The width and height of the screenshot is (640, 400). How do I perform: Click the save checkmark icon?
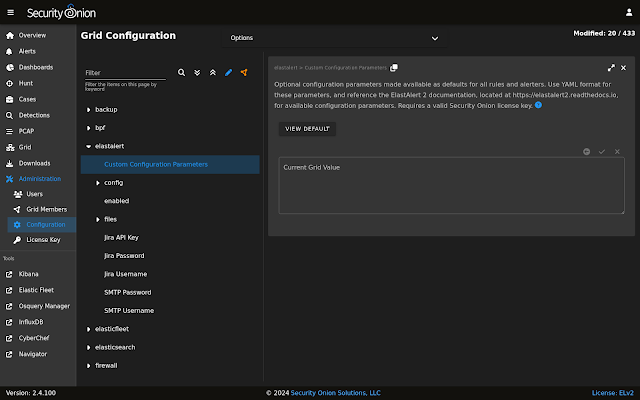(602, 152)
